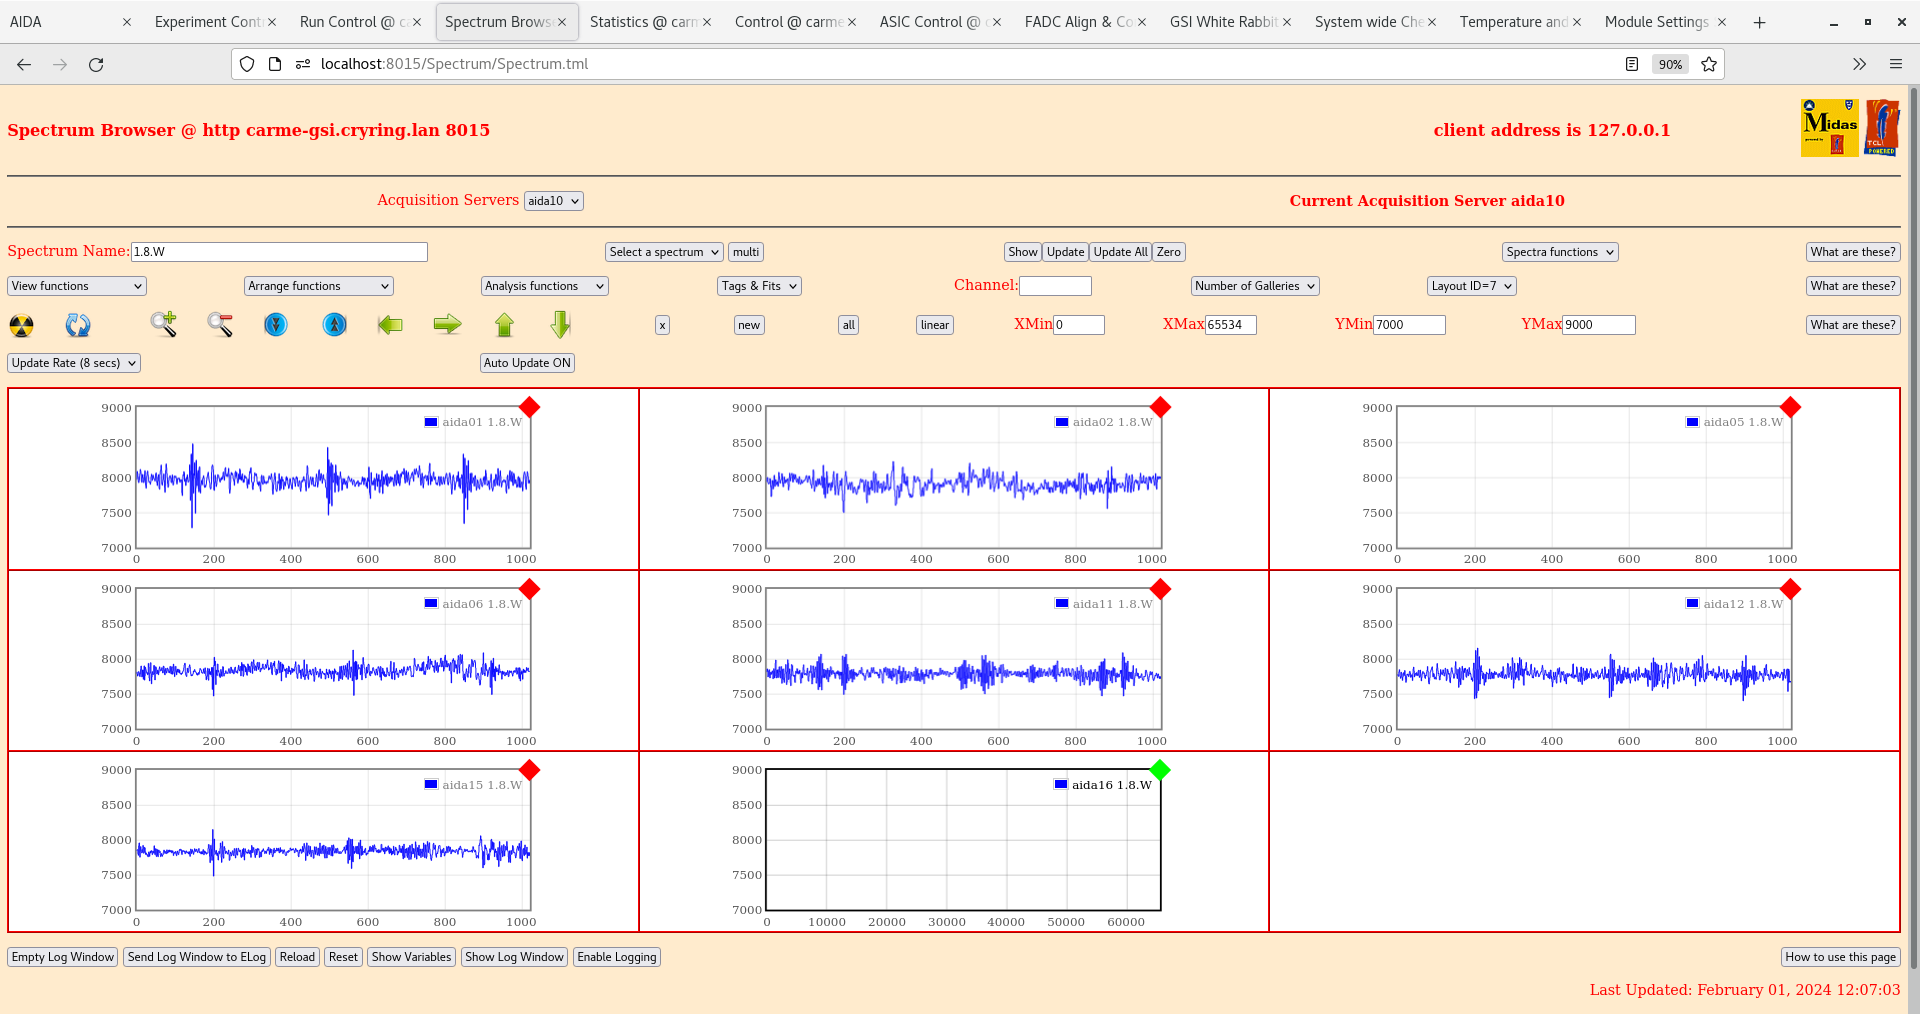Click the radioactive zero-spectrum icon
Screen dimensions: 1920x1014
coord(20,325)
